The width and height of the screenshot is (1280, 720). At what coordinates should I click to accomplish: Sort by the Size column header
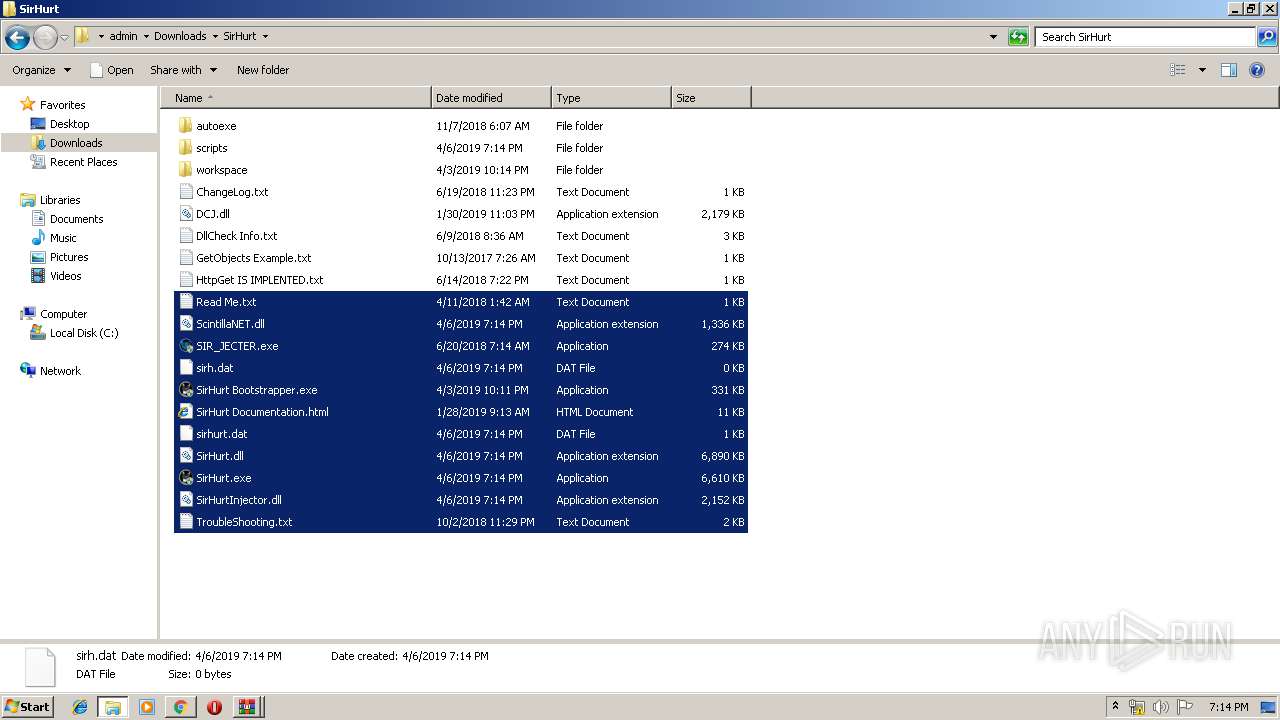pyautogui.click(x=711, y=98)
